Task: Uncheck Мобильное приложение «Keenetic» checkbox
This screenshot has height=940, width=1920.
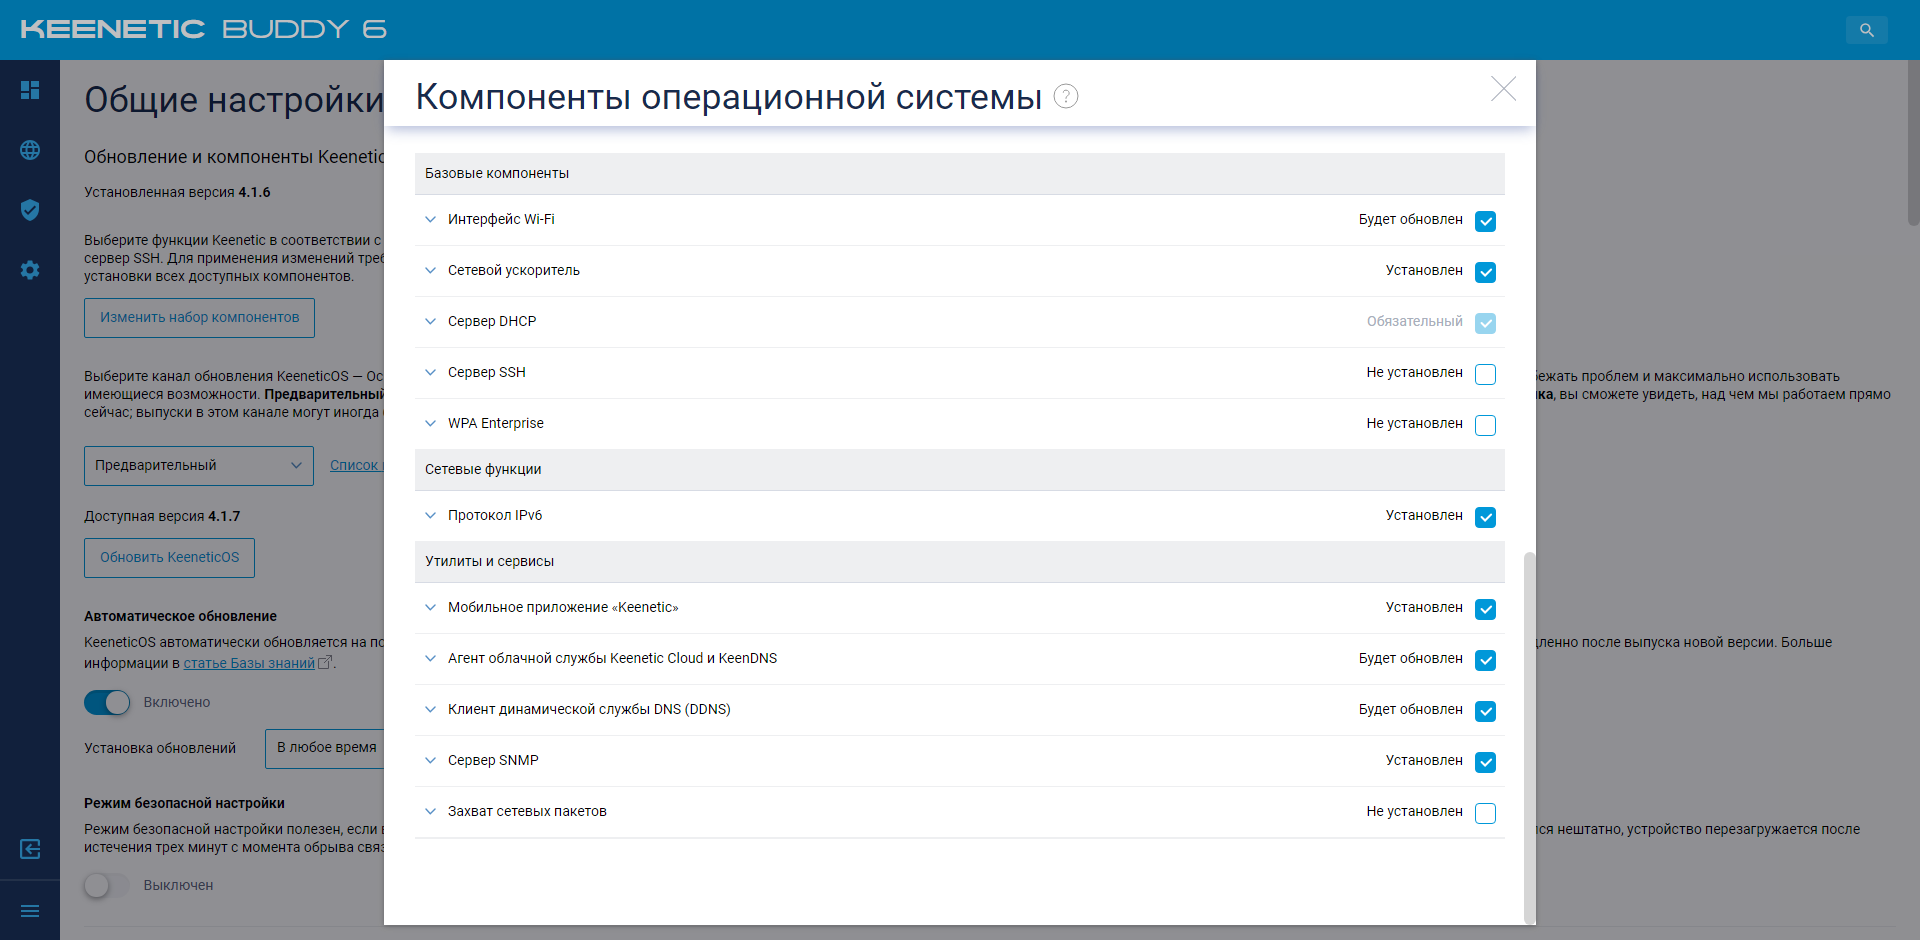Action: click(x=1486, y=609)
